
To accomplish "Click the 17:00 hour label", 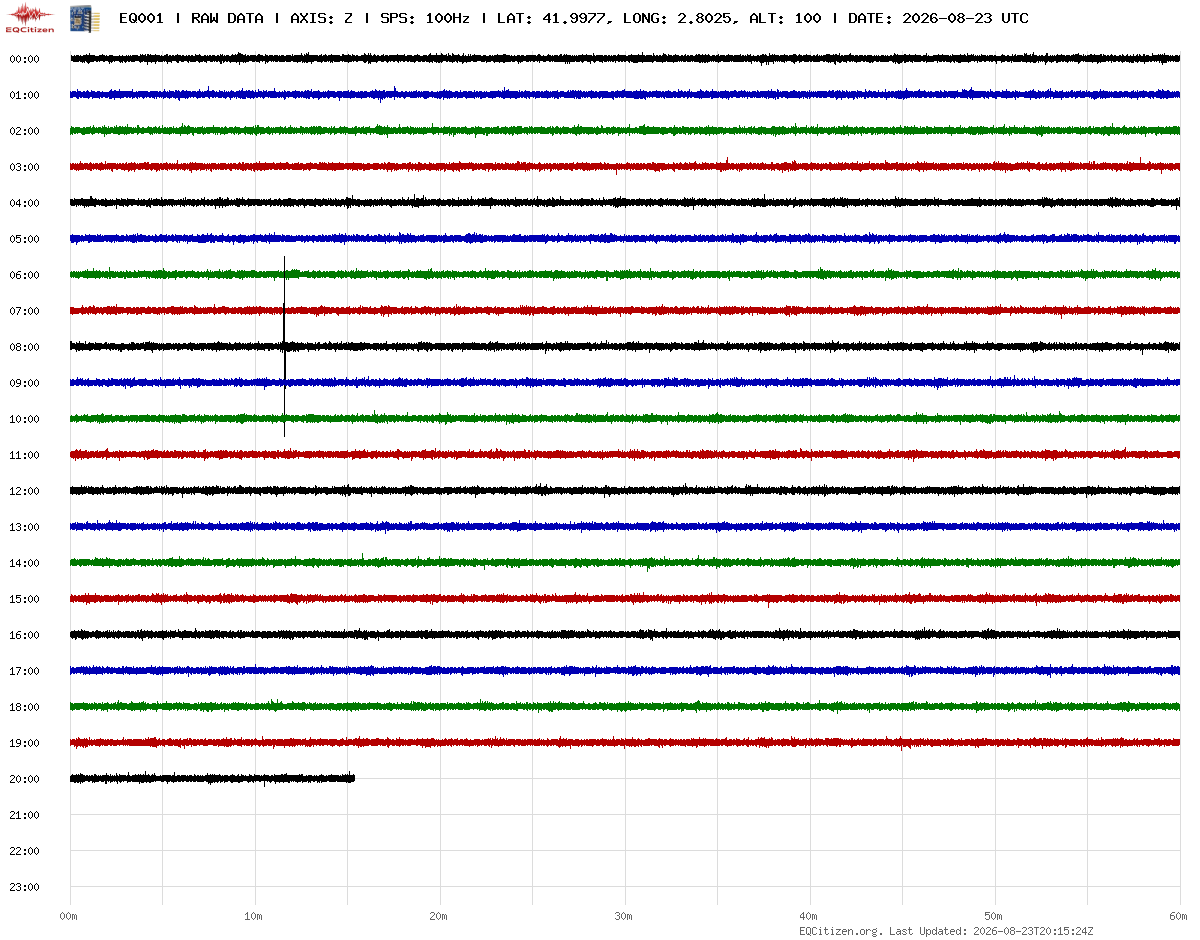I will pyautogui.click(x=24, y=671).
